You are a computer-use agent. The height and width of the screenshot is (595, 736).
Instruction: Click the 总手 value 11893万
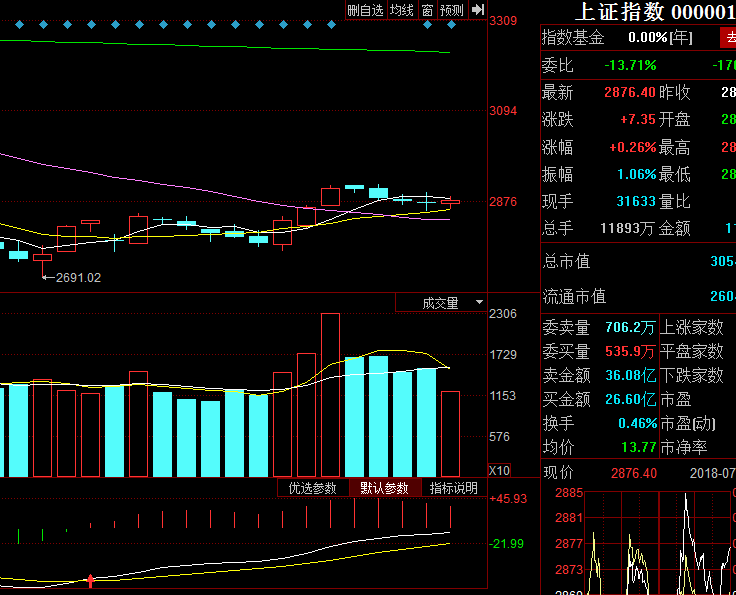627,229
